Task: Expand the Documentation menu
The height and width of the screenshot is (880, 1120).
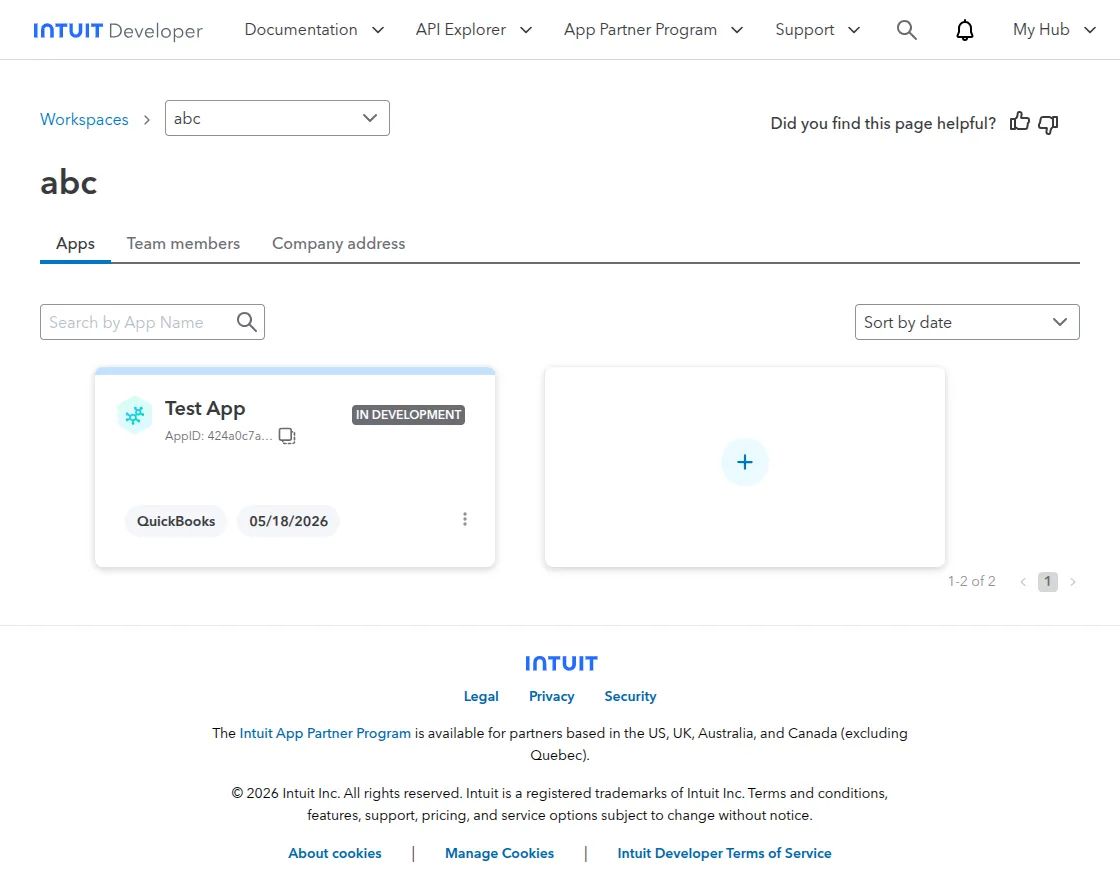Action: click(314, 30)
